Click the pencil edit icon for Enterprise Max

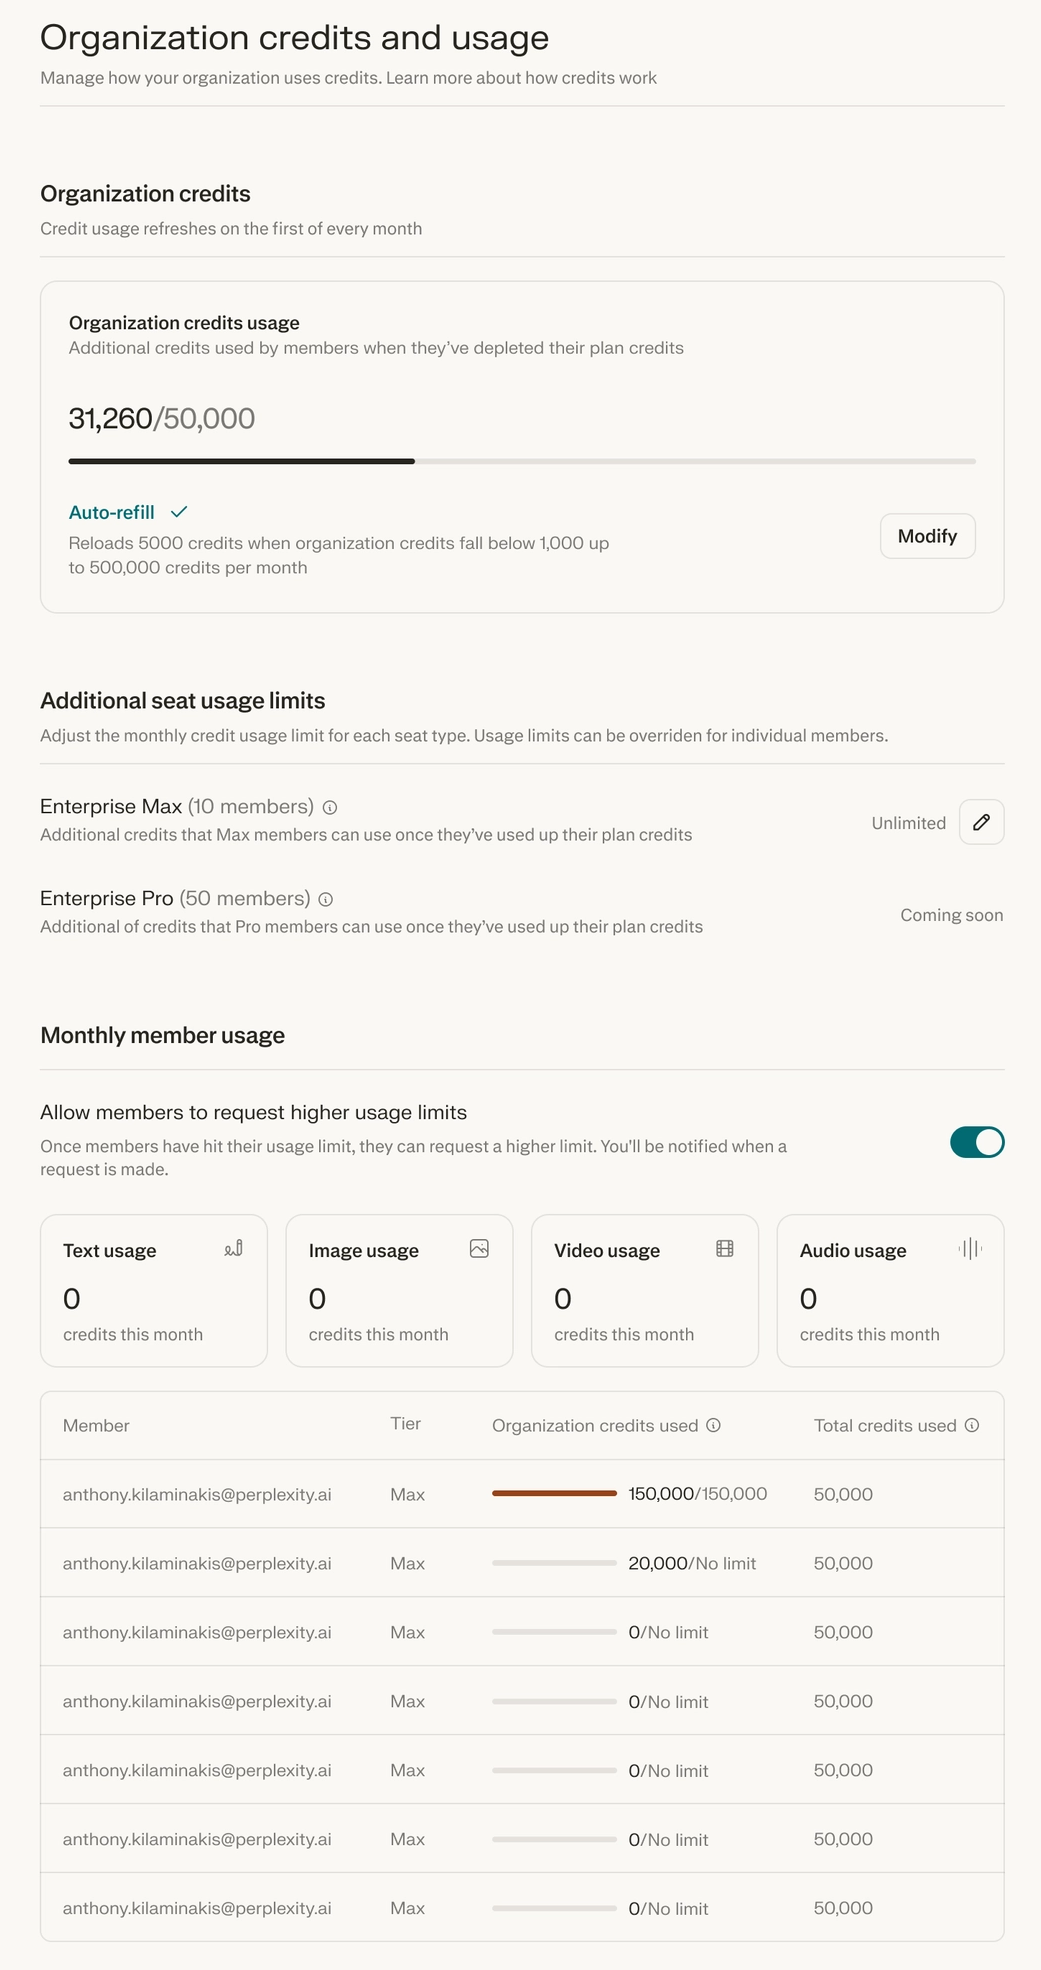pyautogui.click(x=981, y=822)
